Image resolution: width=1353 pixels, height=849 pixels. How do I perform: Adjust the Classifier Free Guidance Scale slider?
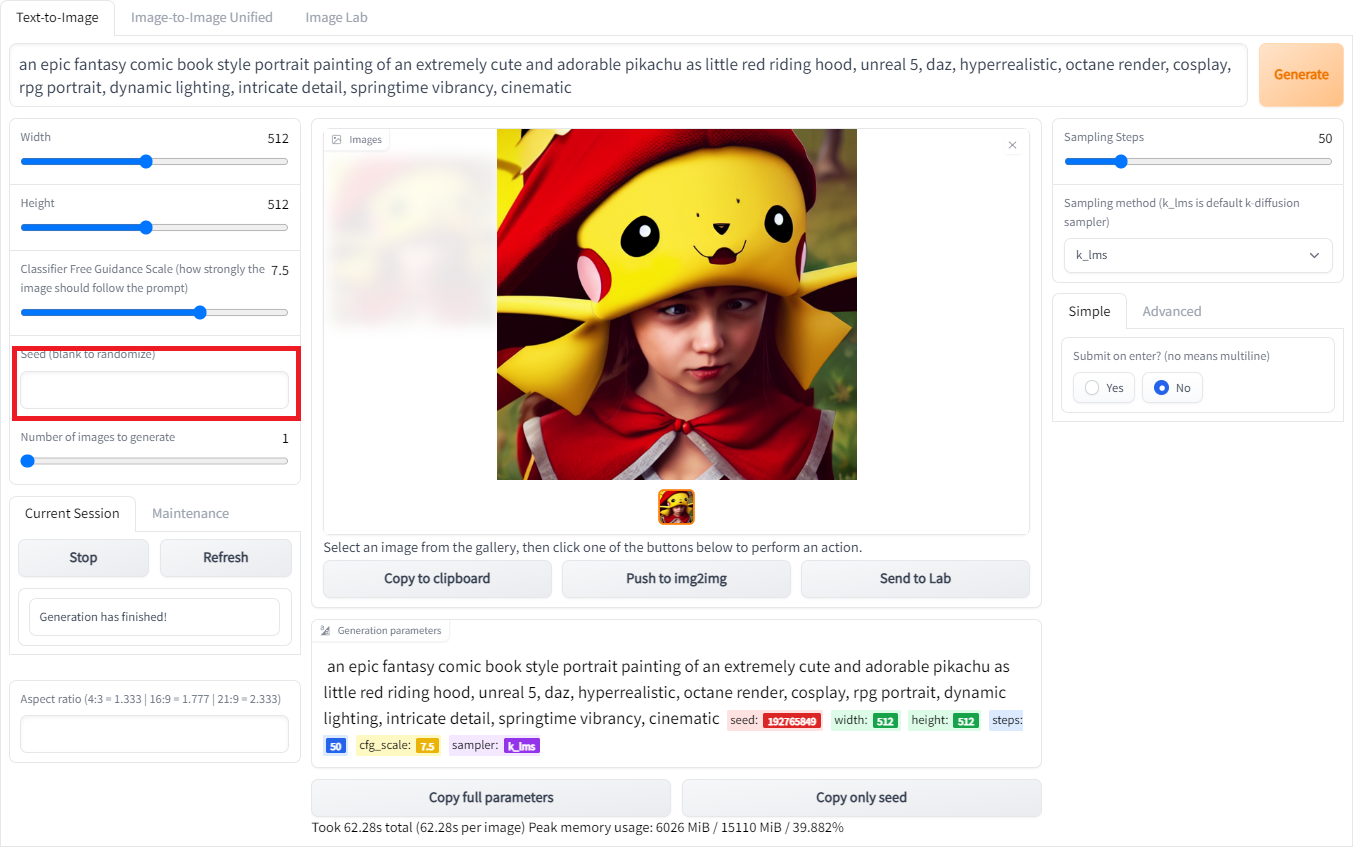coord(154,312)
